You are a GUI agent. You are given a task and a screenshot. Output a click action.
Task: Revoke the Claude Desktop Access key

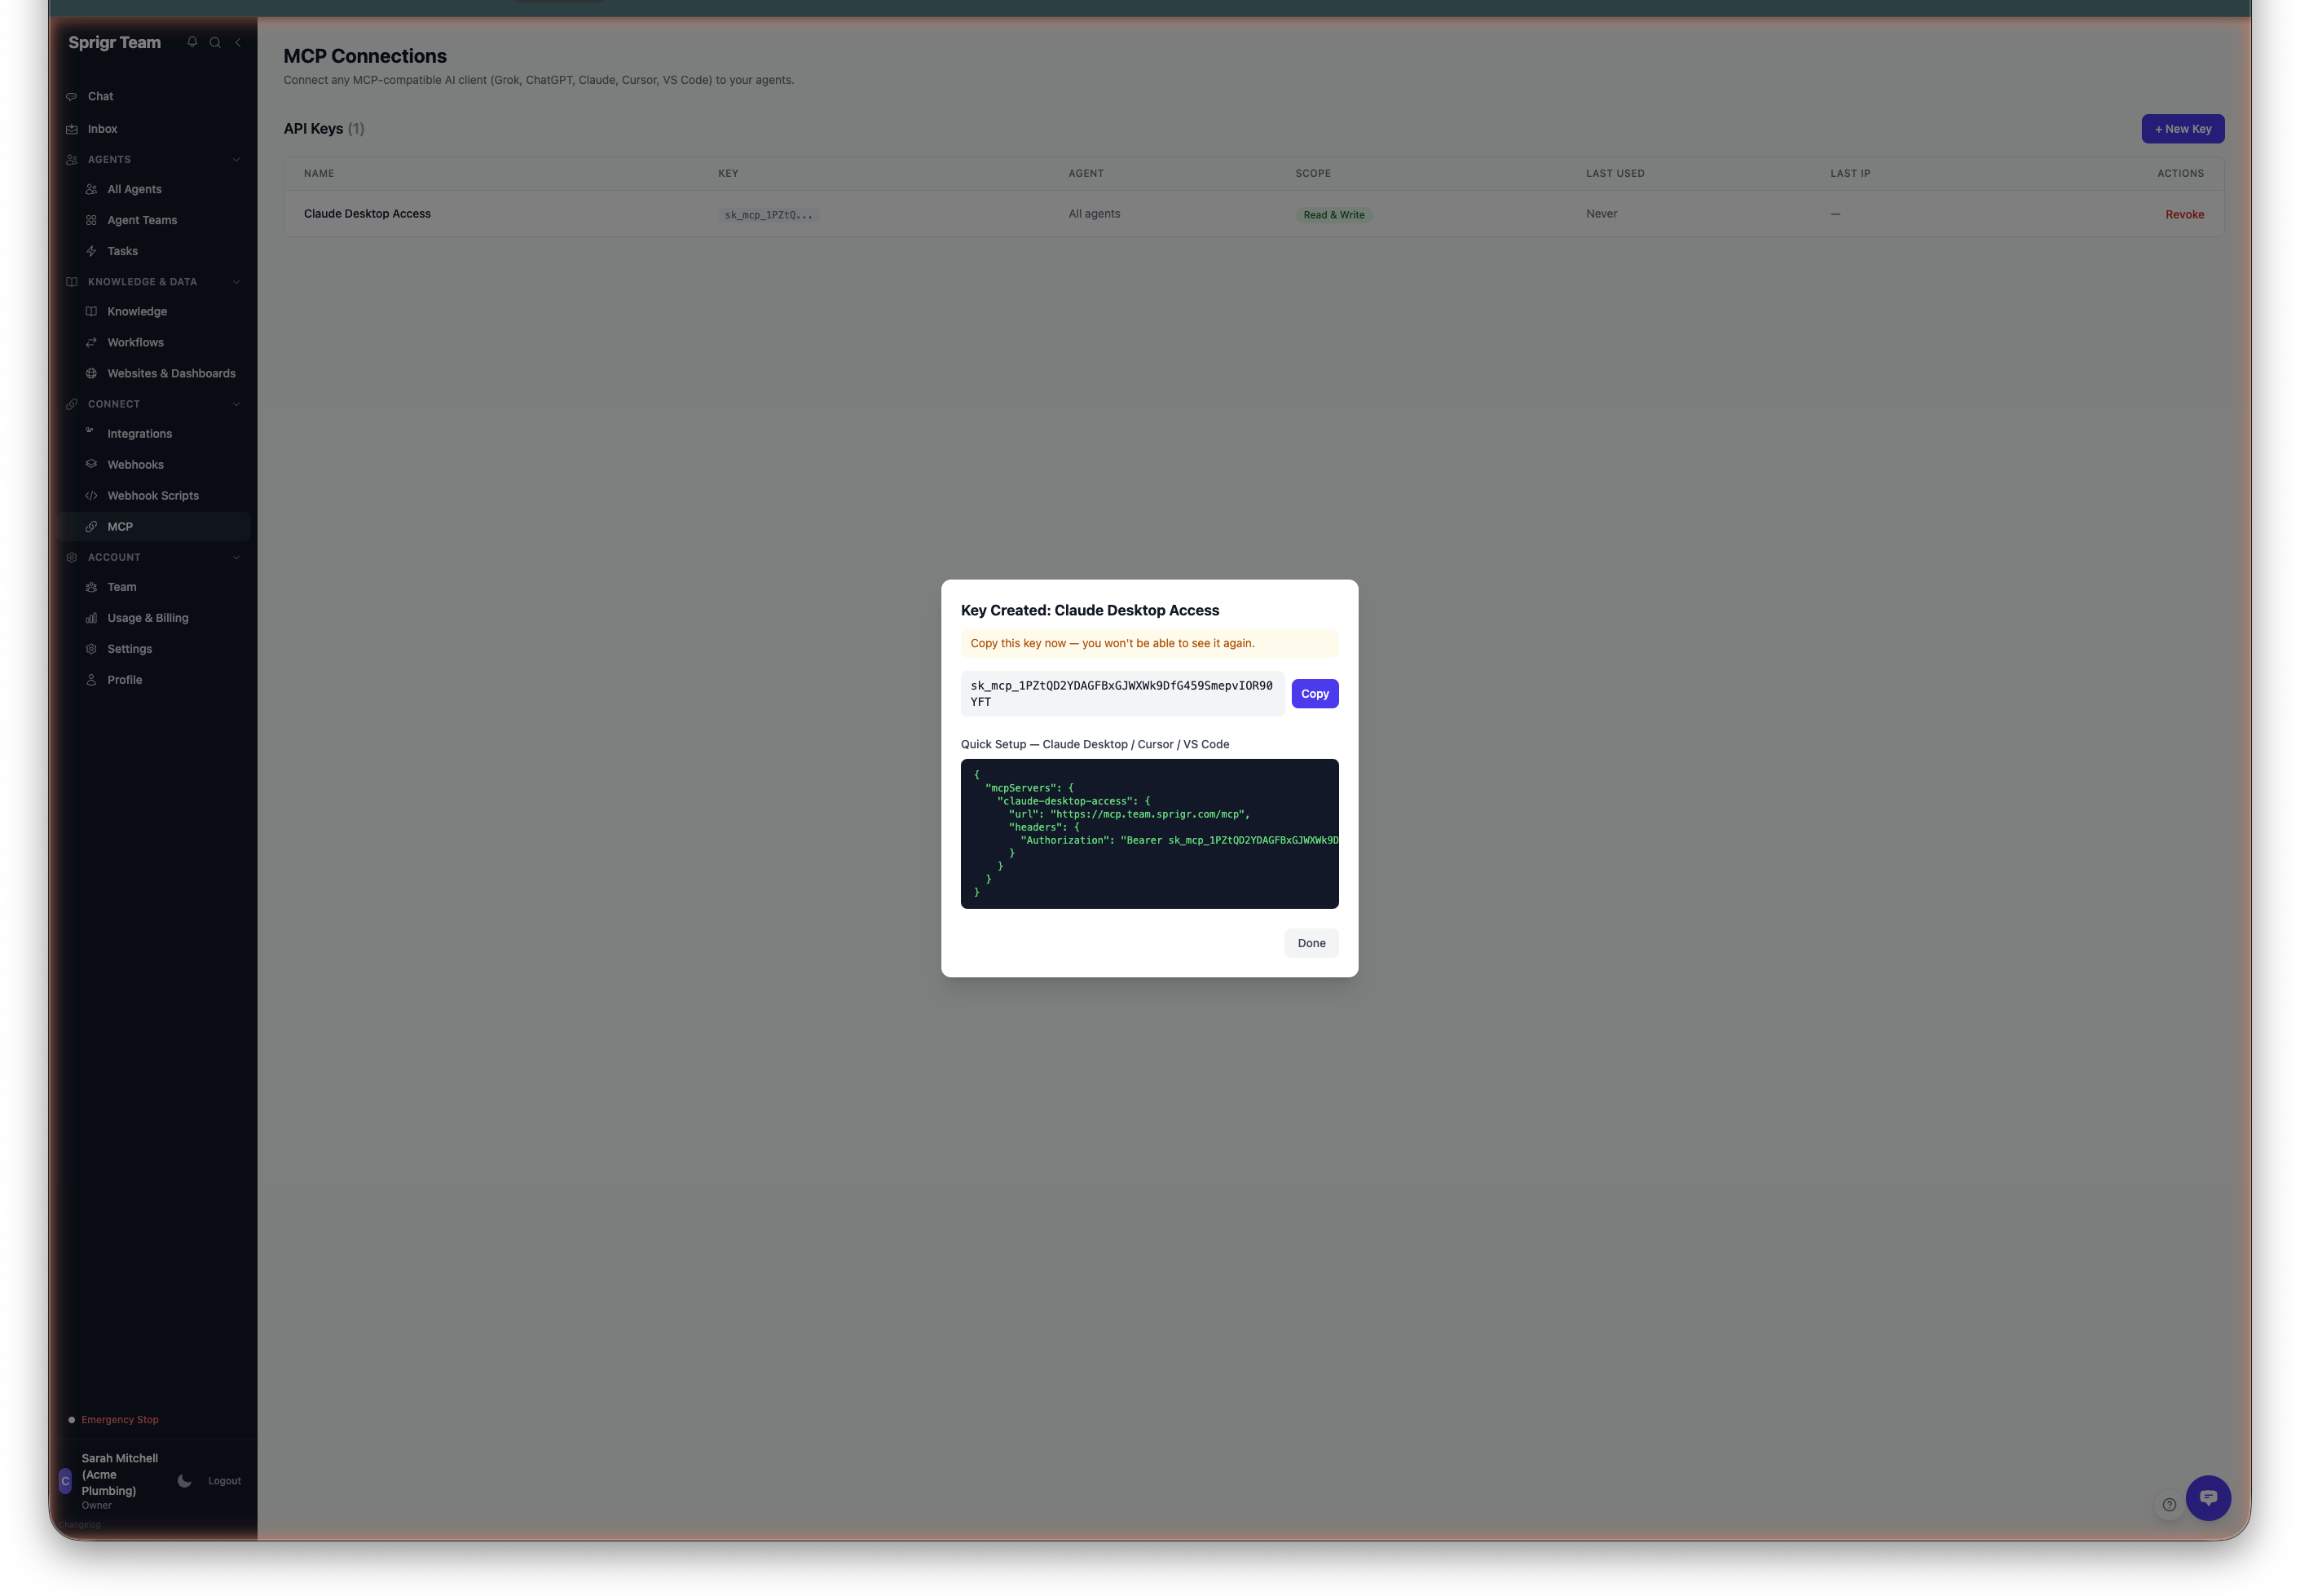coord(2184,214)
